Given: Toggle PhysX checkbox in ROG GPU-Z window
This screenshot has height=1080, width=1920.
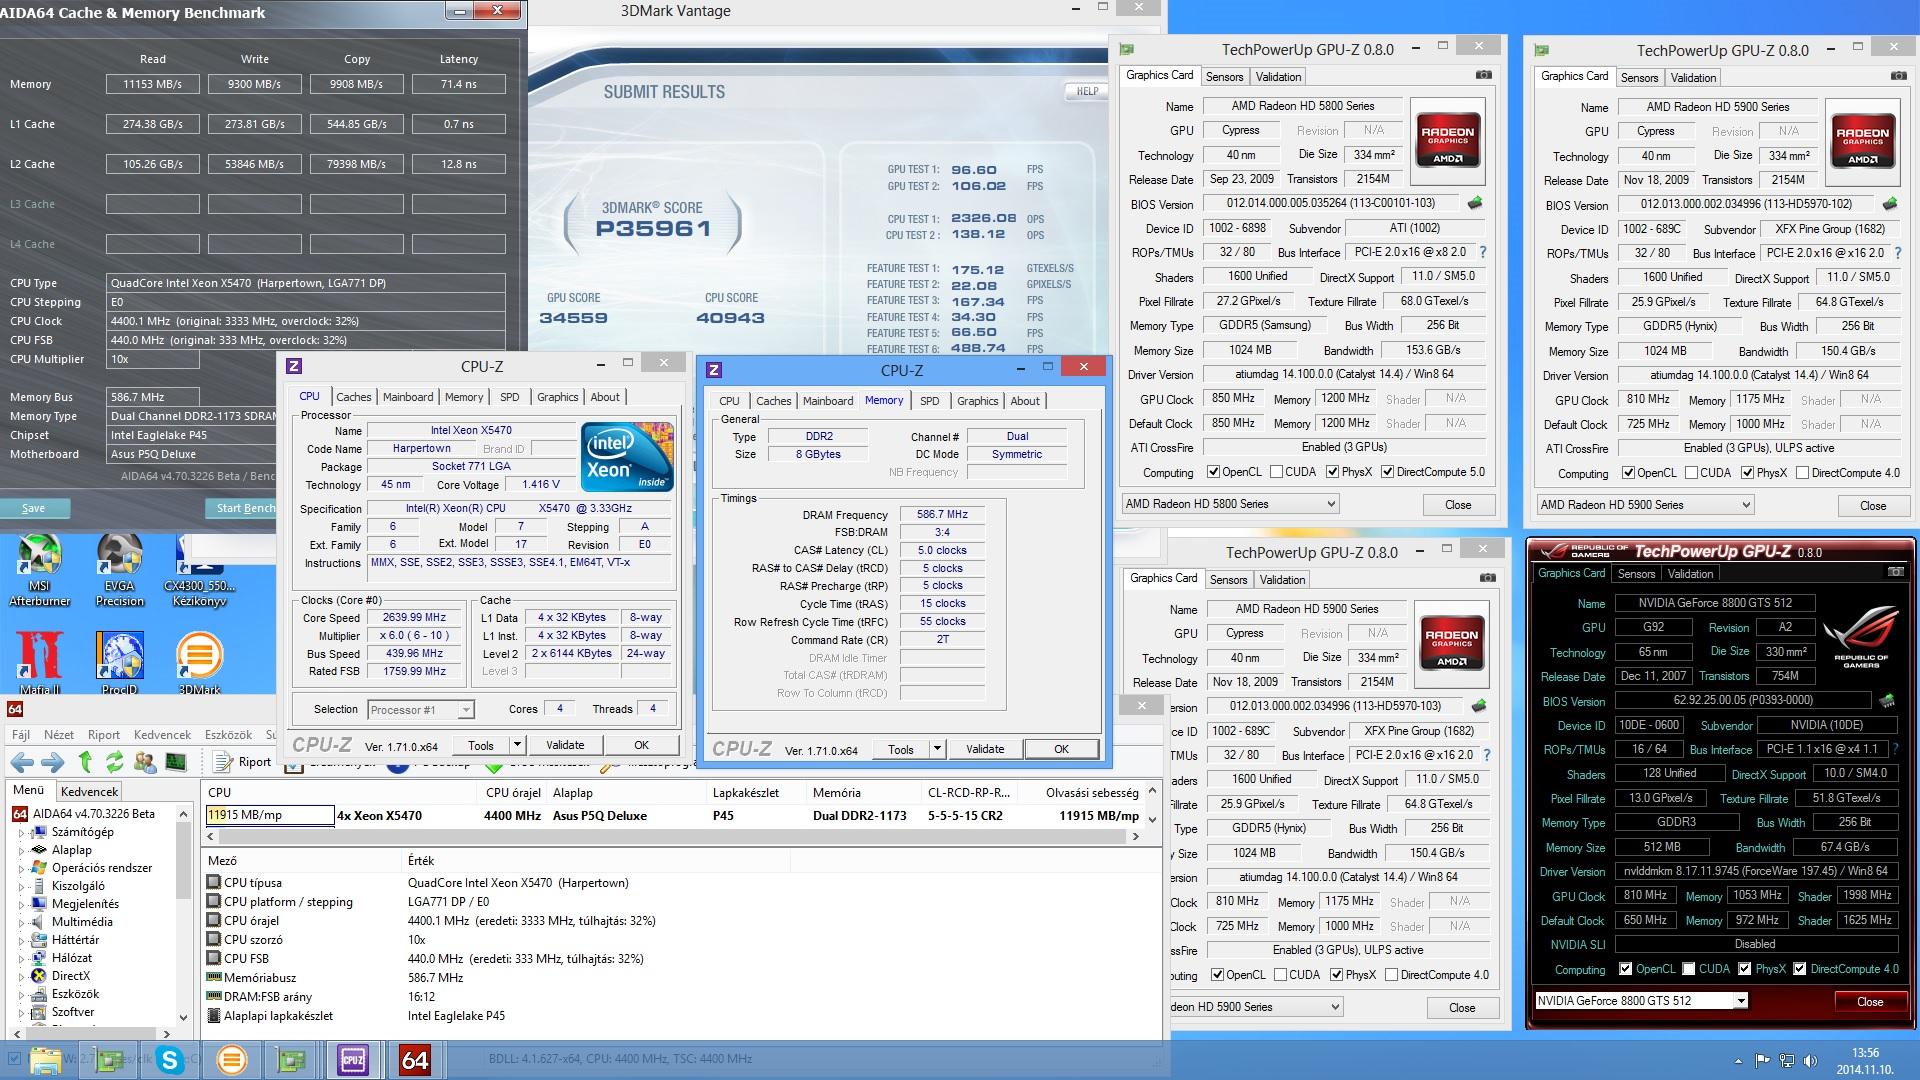Looking at the screenshot, I should [1744, 969].
